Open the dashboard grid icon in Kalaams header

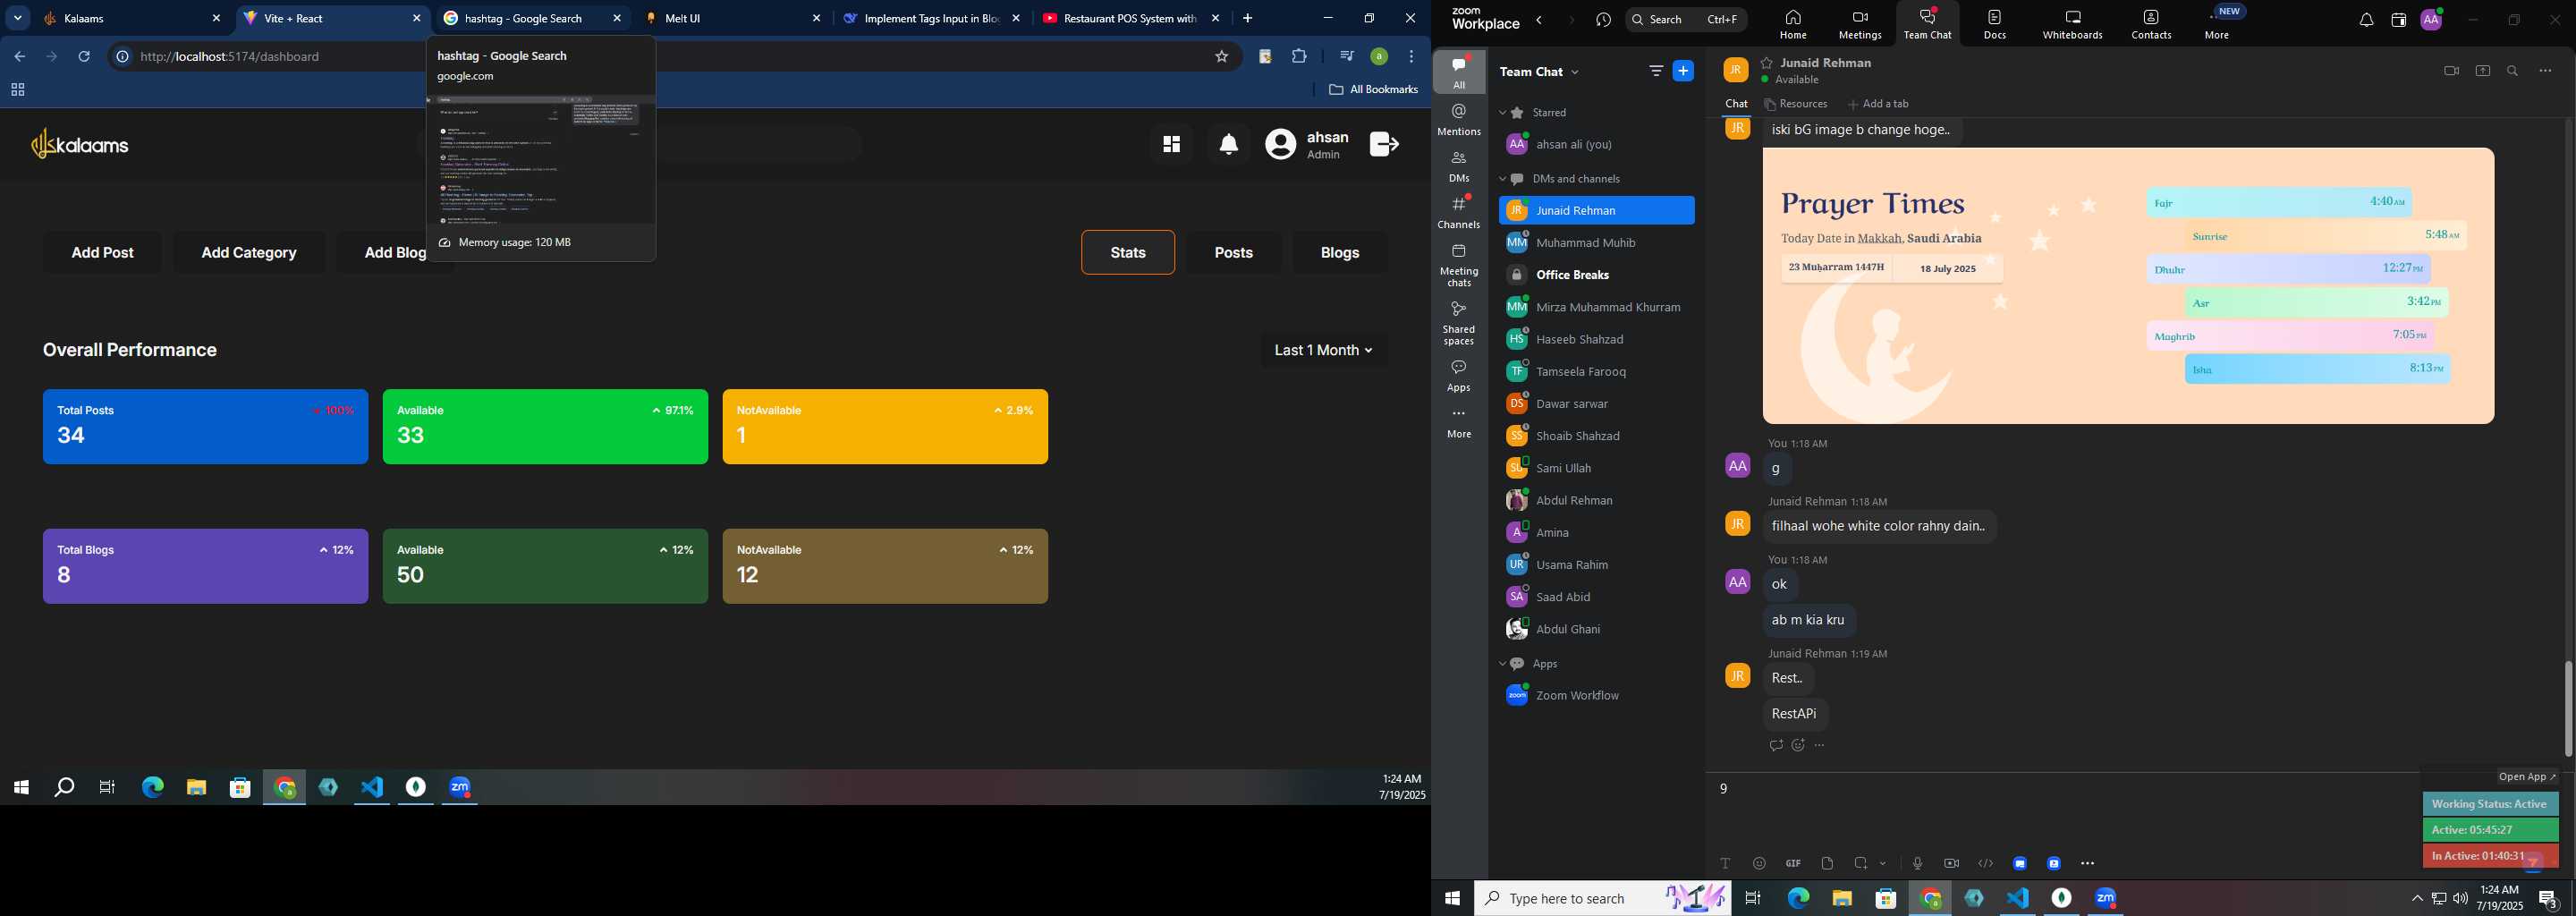(x=1171, y=145)
